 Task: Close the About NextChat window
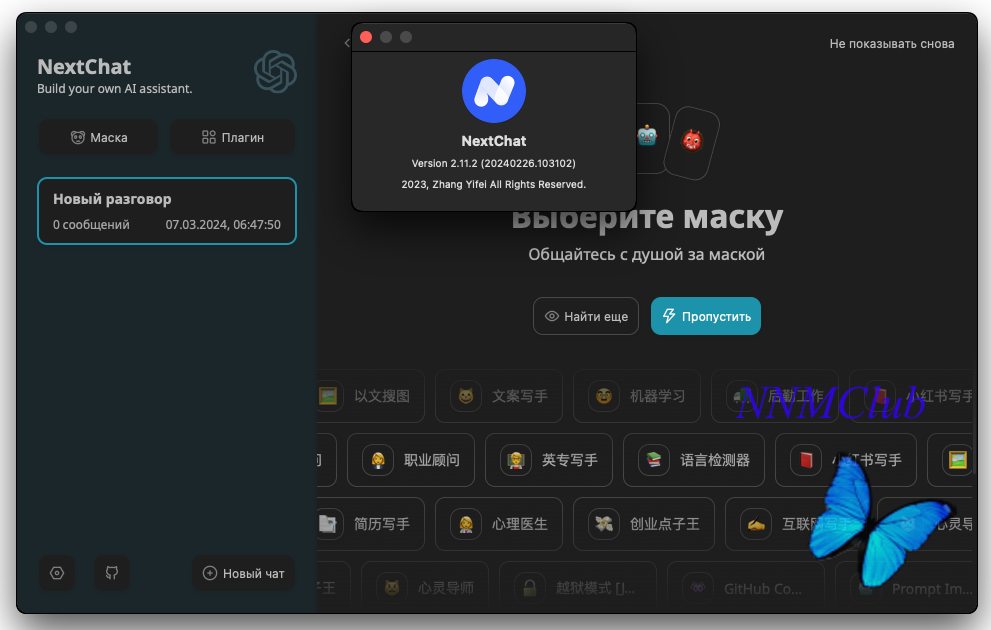(x=366, y=37)
